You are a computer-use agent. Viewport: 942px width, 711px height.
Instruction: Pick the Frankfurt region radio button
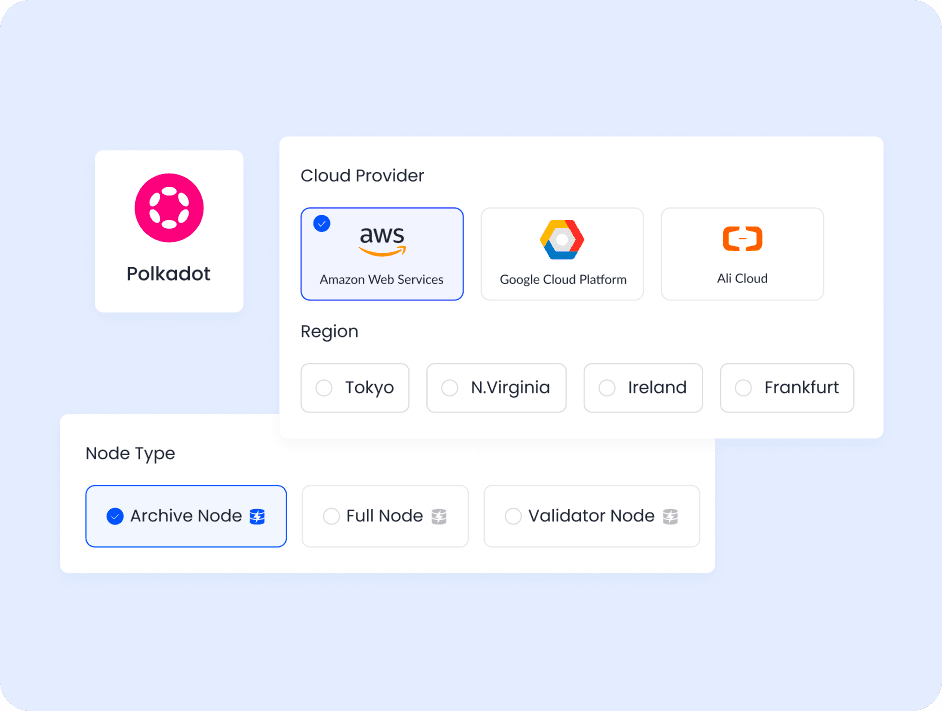pos(743,388)
